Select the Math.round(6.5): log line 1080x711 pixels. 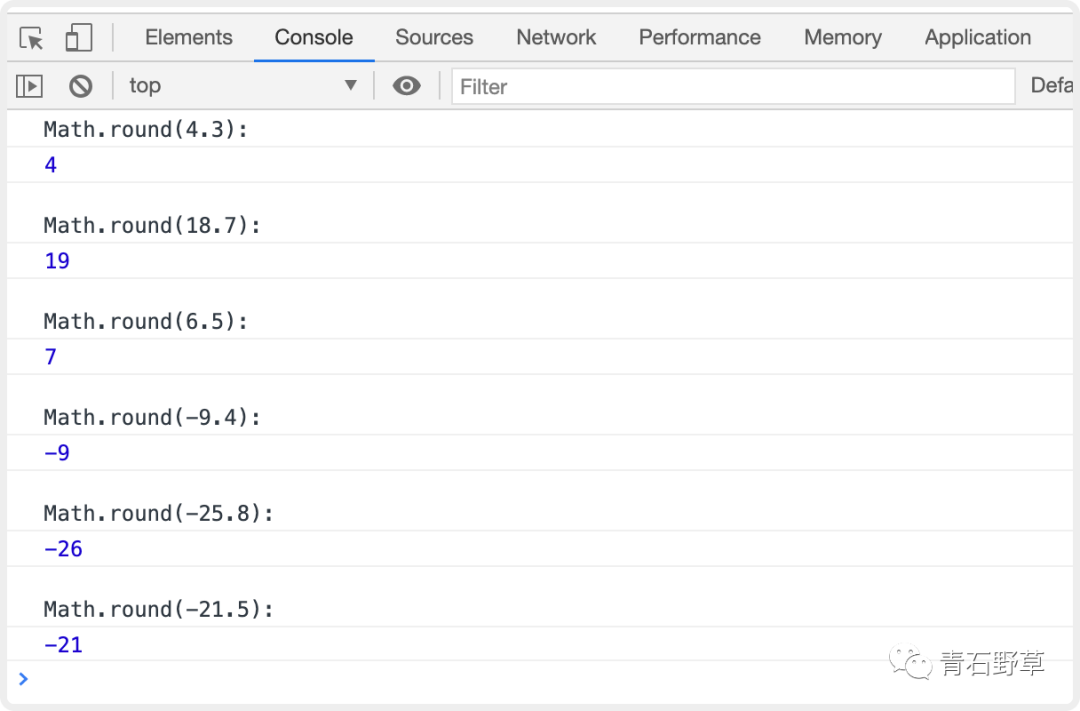(146, 321)
